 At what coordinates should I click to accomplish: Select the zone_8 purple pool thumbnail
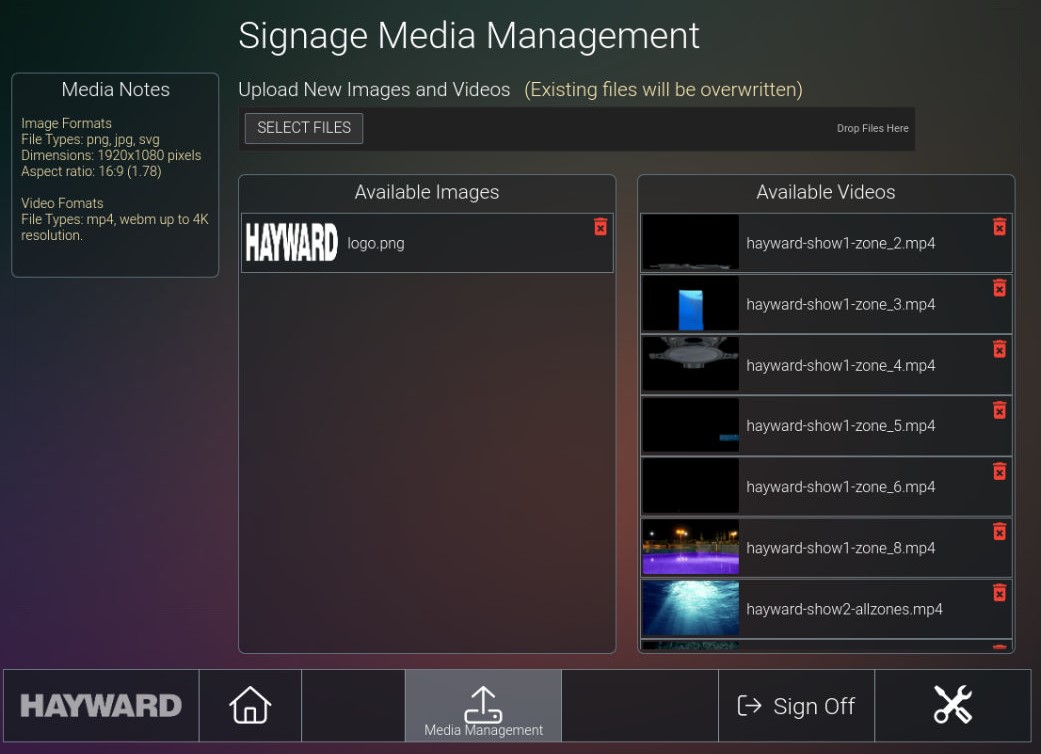pyautogui.click(x=690, y=547)
